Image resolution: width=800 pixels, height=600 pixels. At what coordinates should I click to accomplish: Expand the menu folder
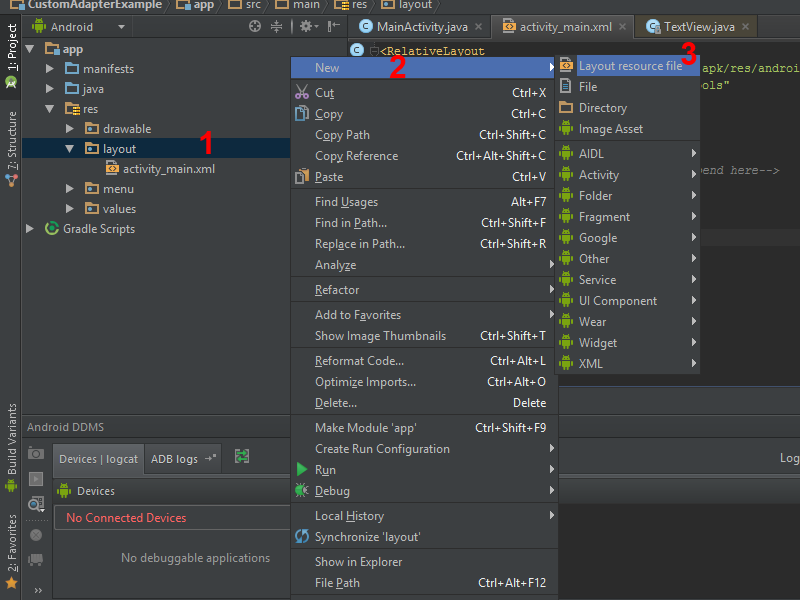tap(70, 189)
